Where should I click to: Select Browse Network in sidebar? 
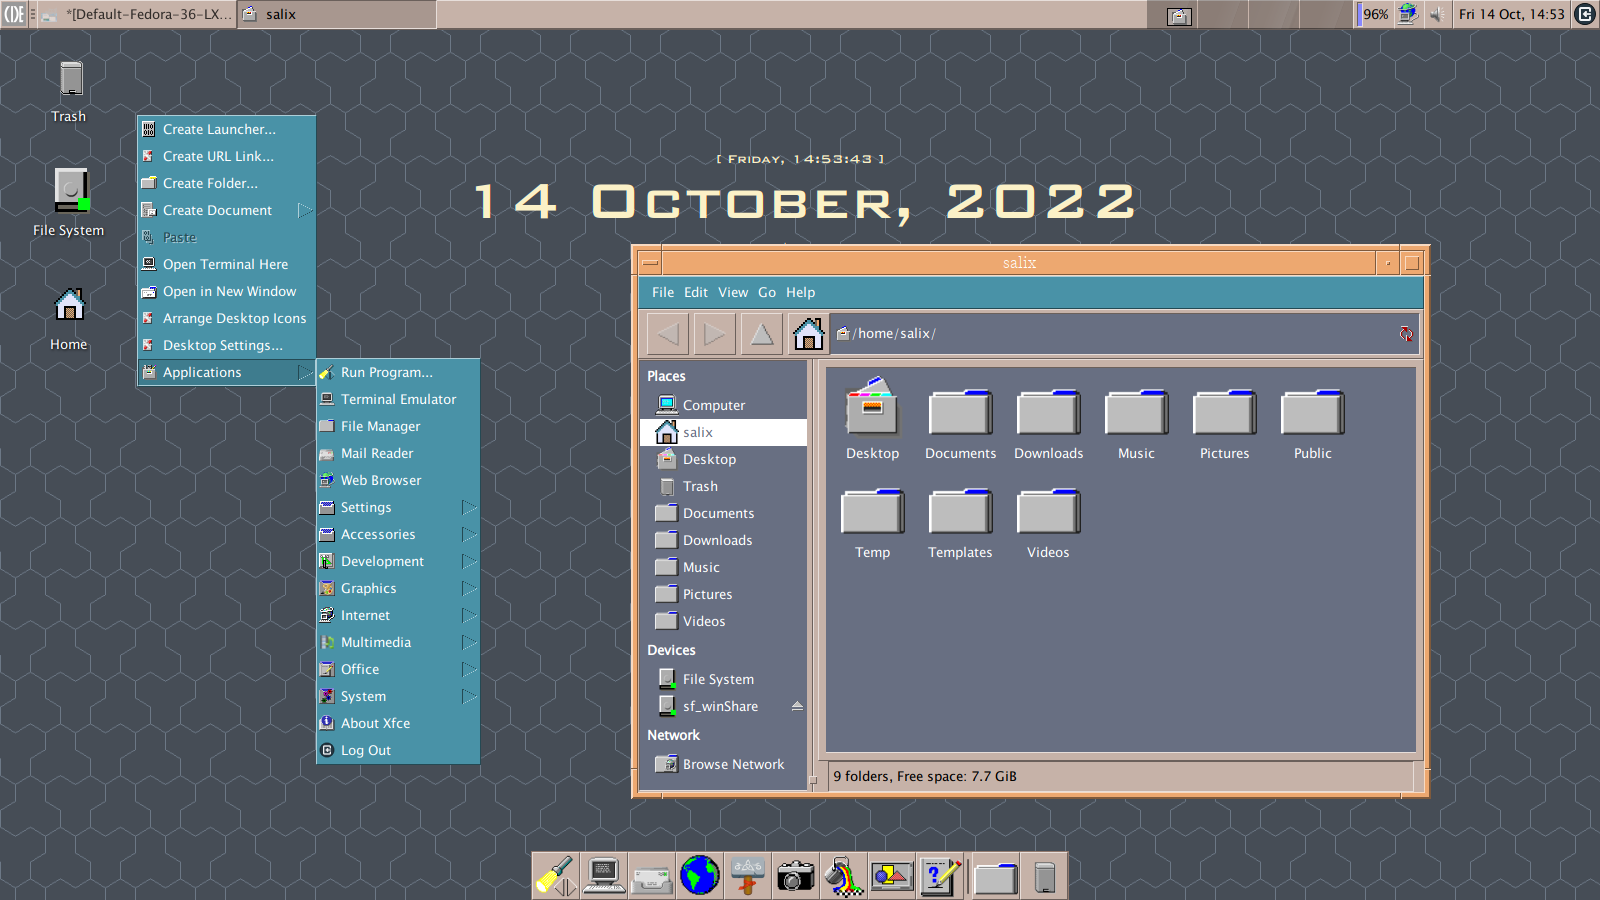tap(723, 764)
